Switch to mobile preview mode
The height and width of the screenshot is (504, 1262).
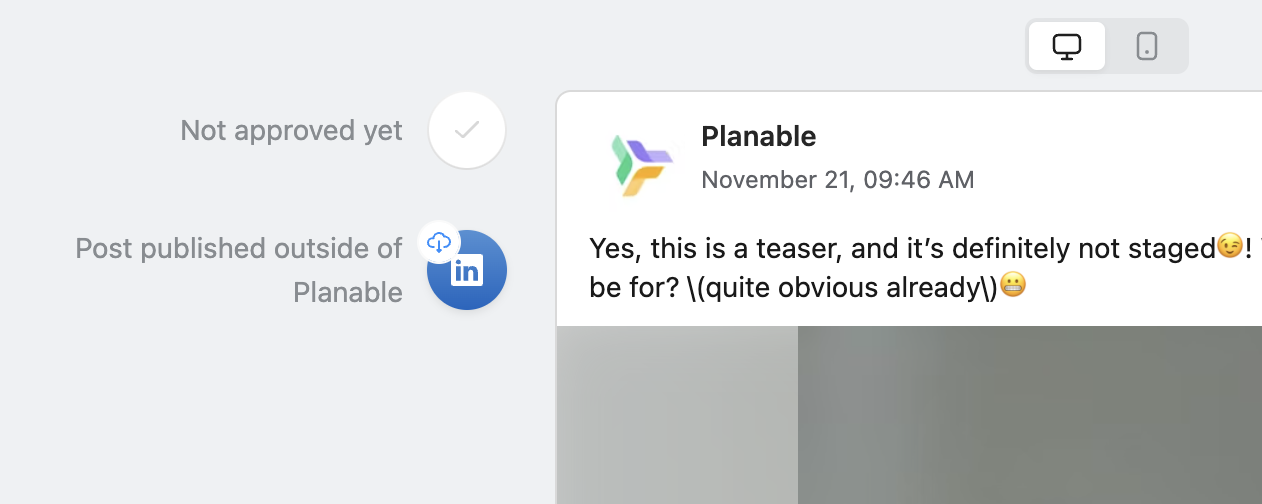tap(1147, 46)
